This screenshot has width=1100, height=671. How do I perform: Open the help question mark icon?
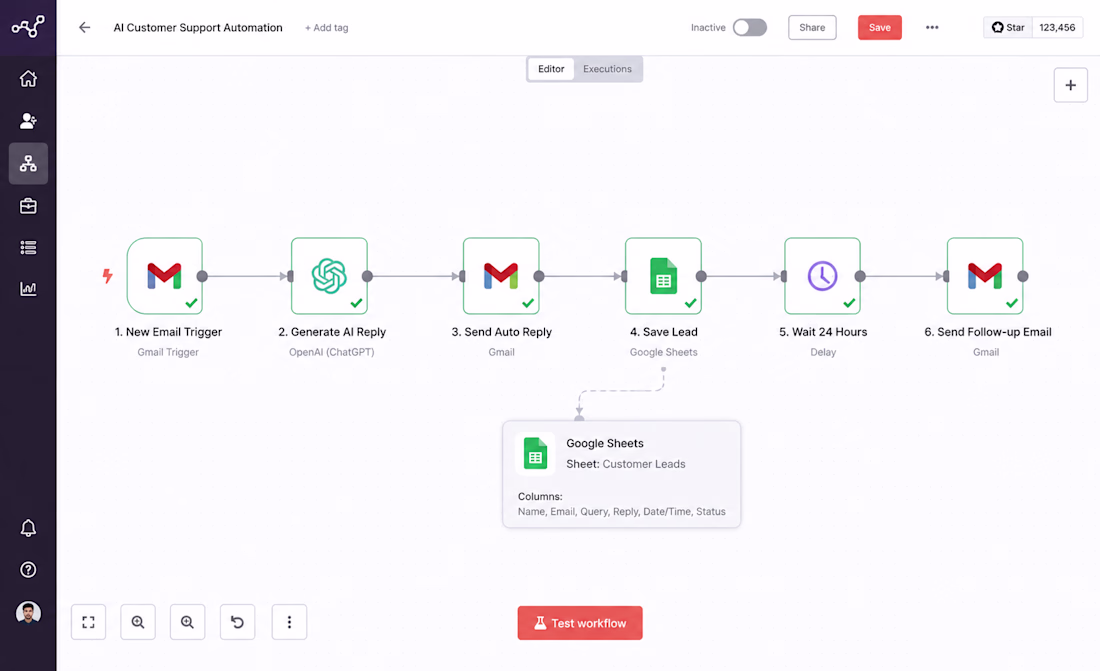(28, 569)
